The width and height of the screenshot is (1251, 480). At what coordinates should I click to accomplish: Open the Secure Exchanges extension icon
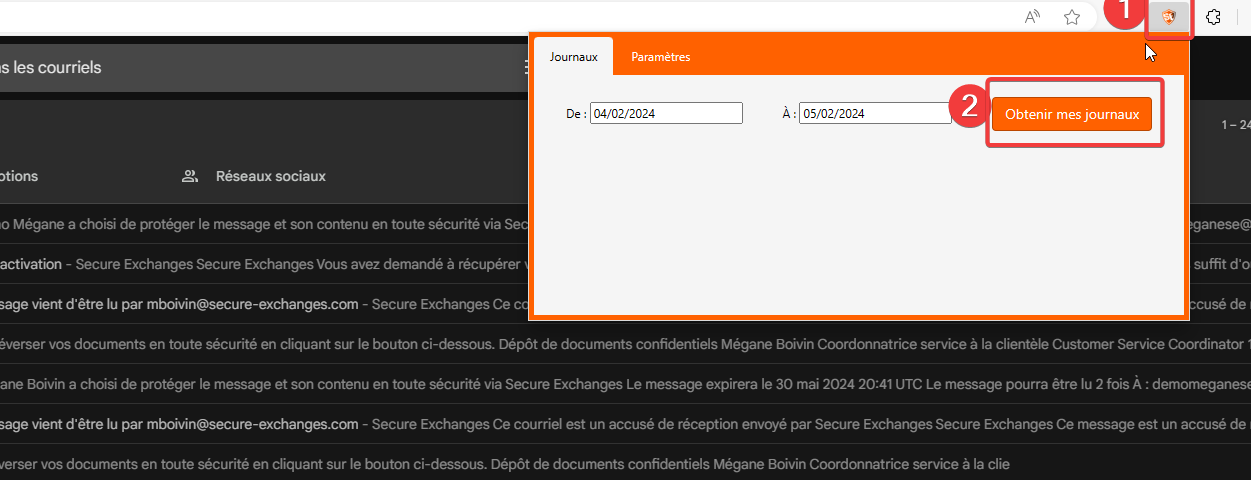coord(1168,17)
